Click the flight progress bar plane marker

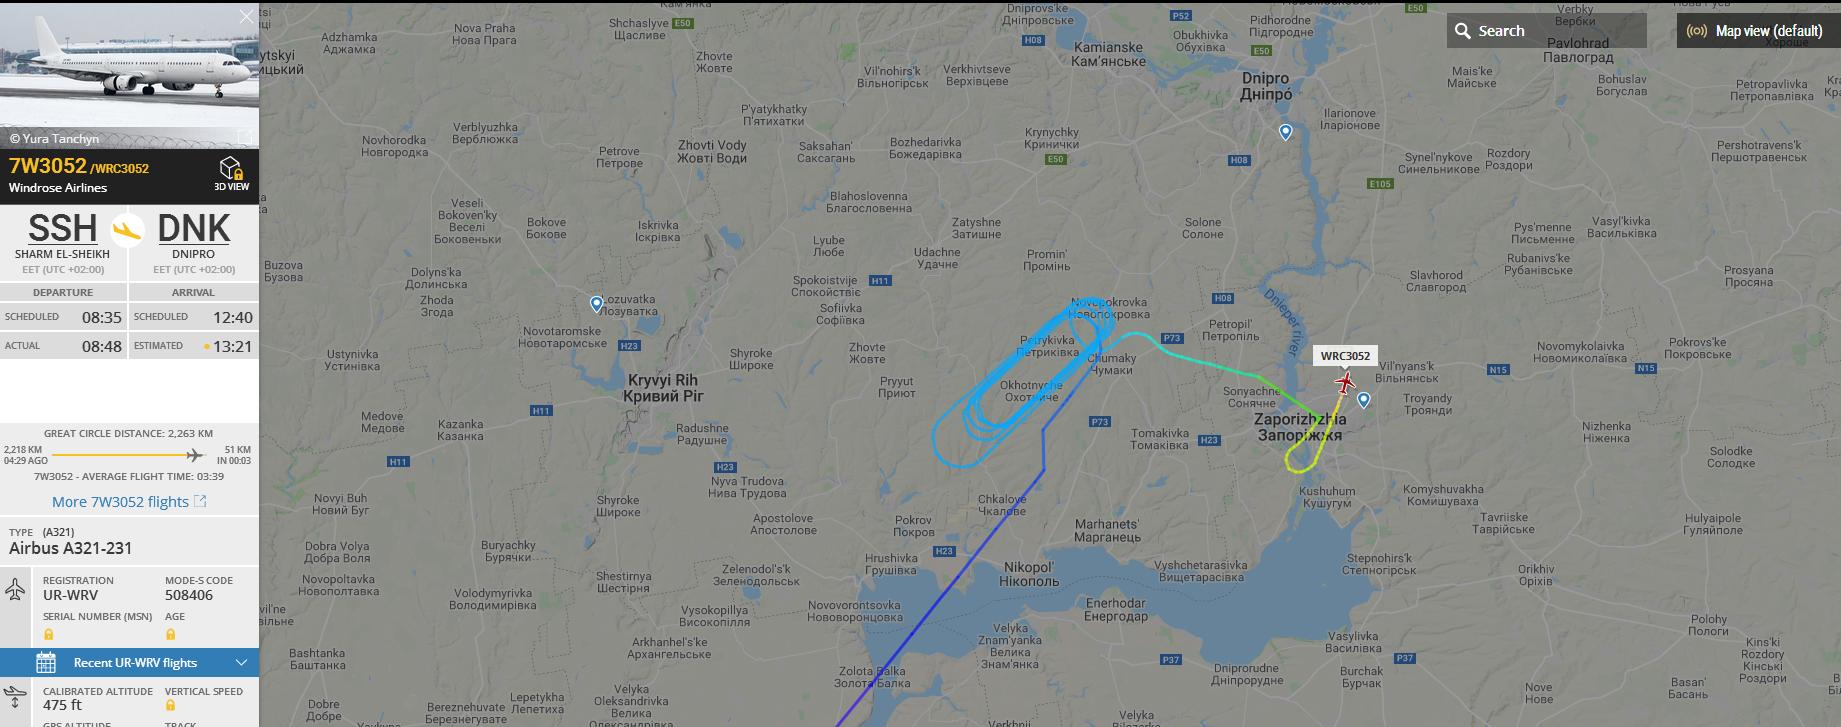(x=194, y=455)
